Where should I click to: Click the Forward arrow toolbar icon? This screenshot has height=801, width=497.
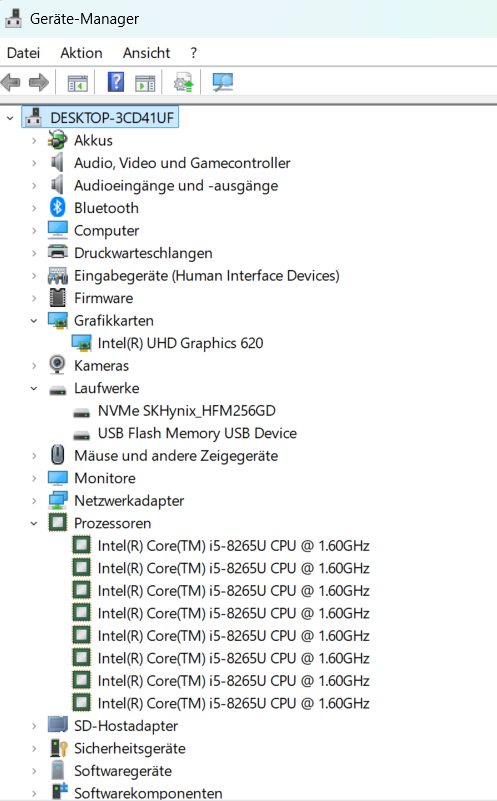click(x=39, y=82)
